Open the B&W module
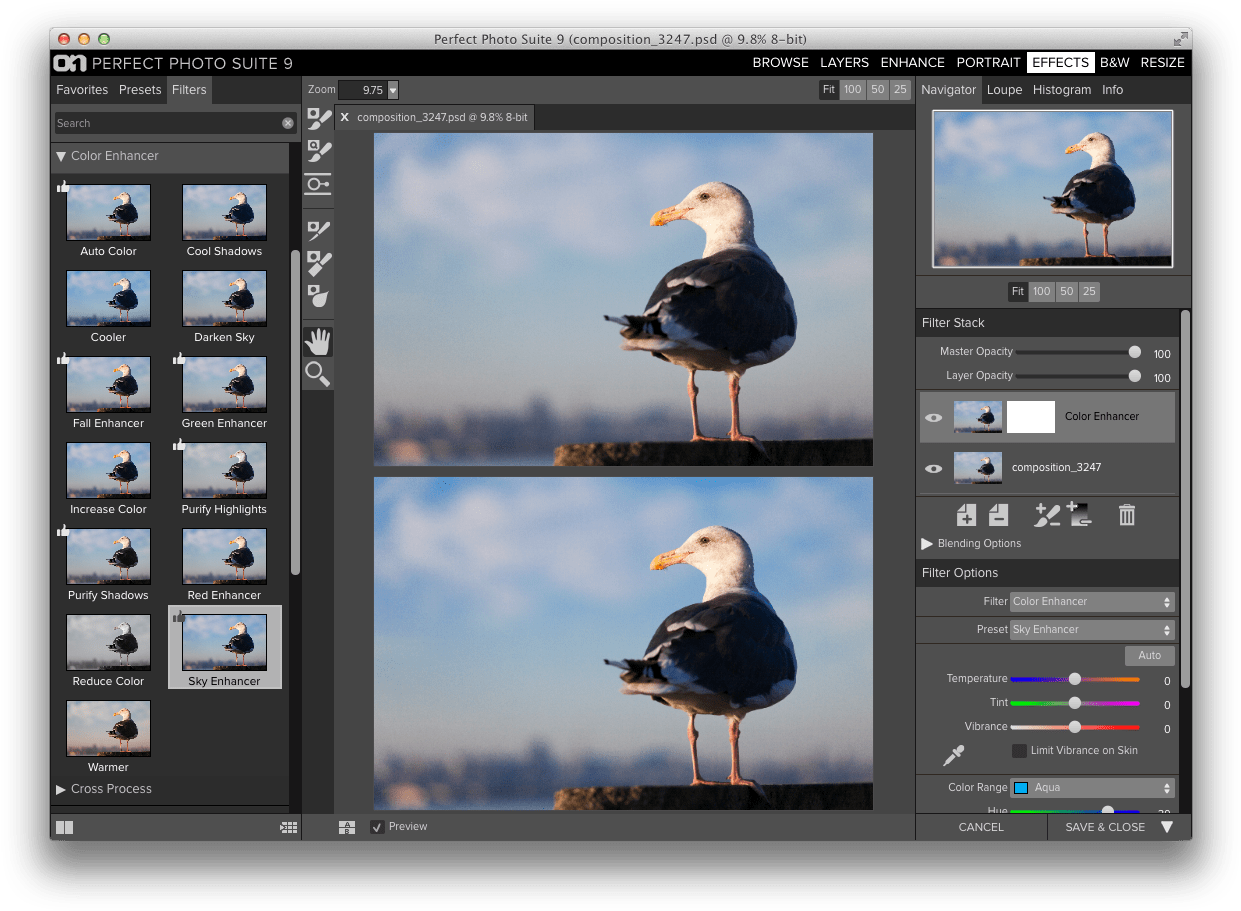 coord(1114,62)
